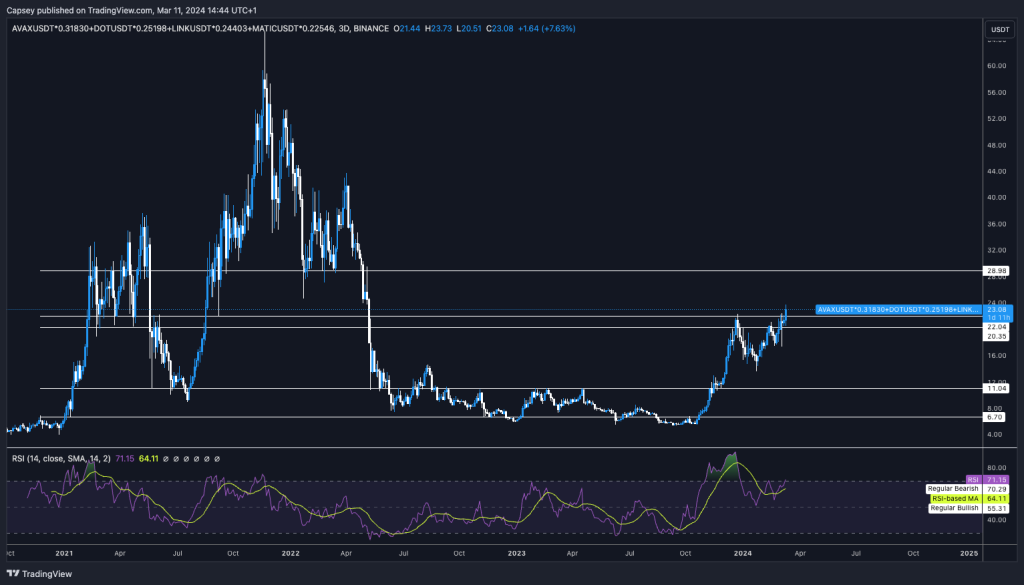Select the 28.98 horizontal line price label

click(x=997, y=270)
